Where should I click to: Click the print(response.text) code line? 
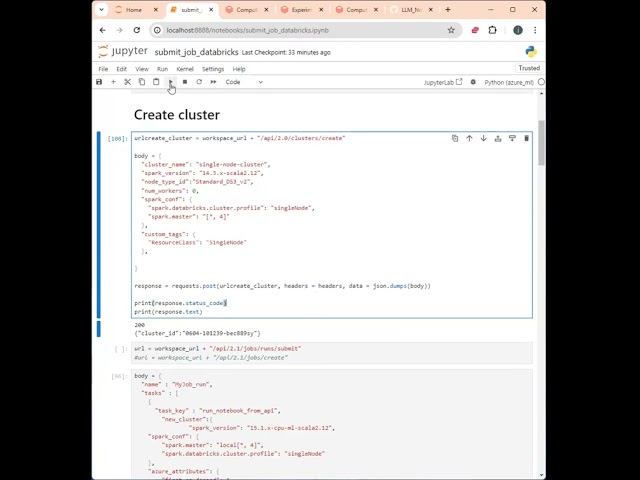[168, 312]
